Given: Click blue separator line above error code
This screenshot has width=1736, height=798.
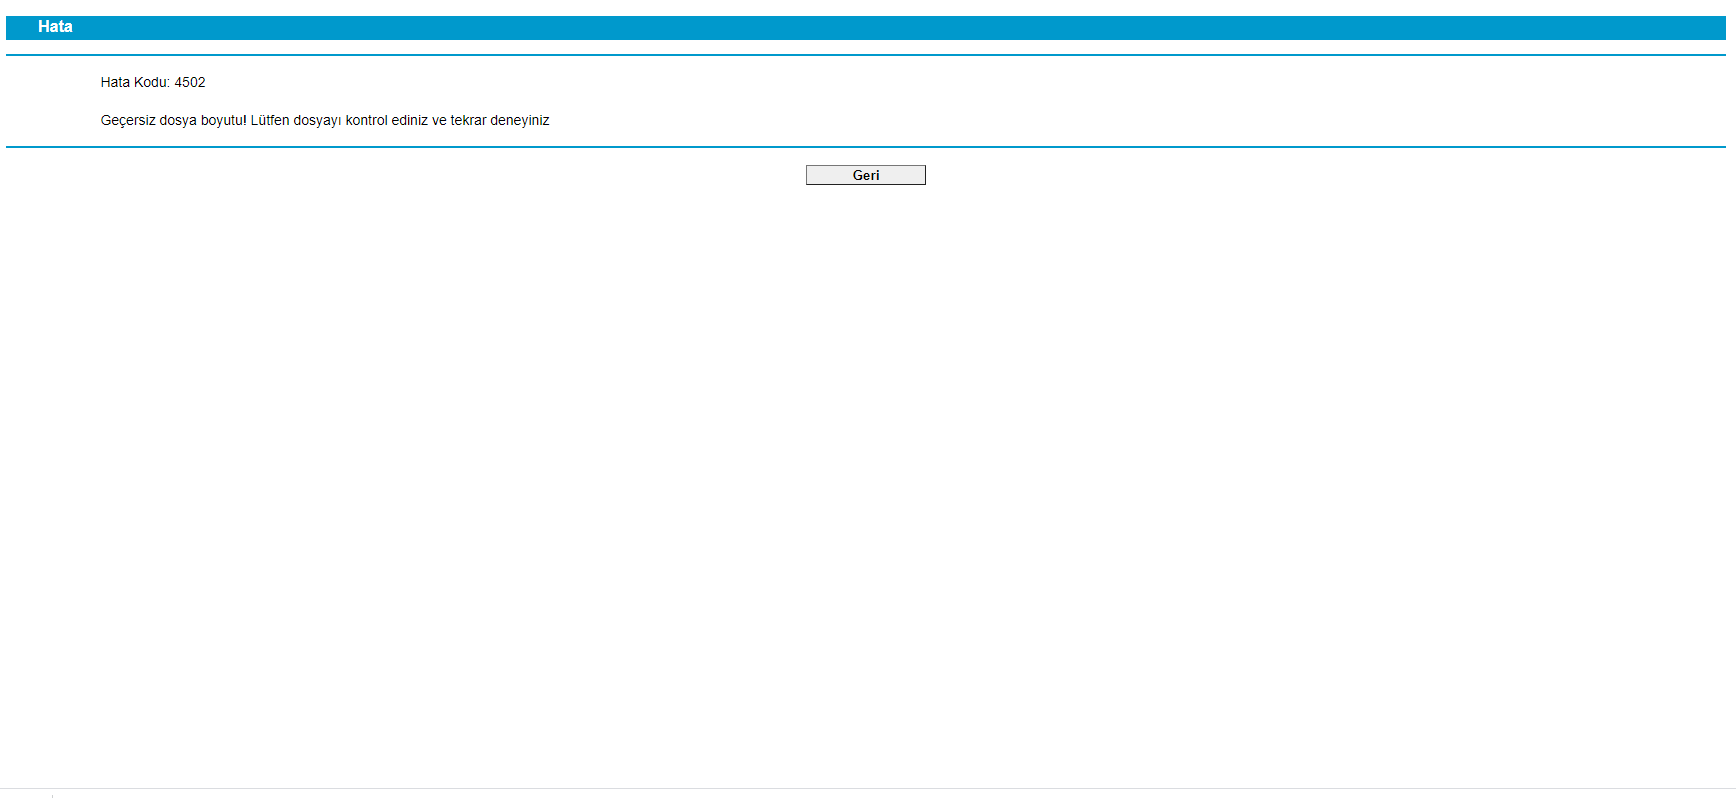Looking at the screenshot, I should tap(866, 55).
